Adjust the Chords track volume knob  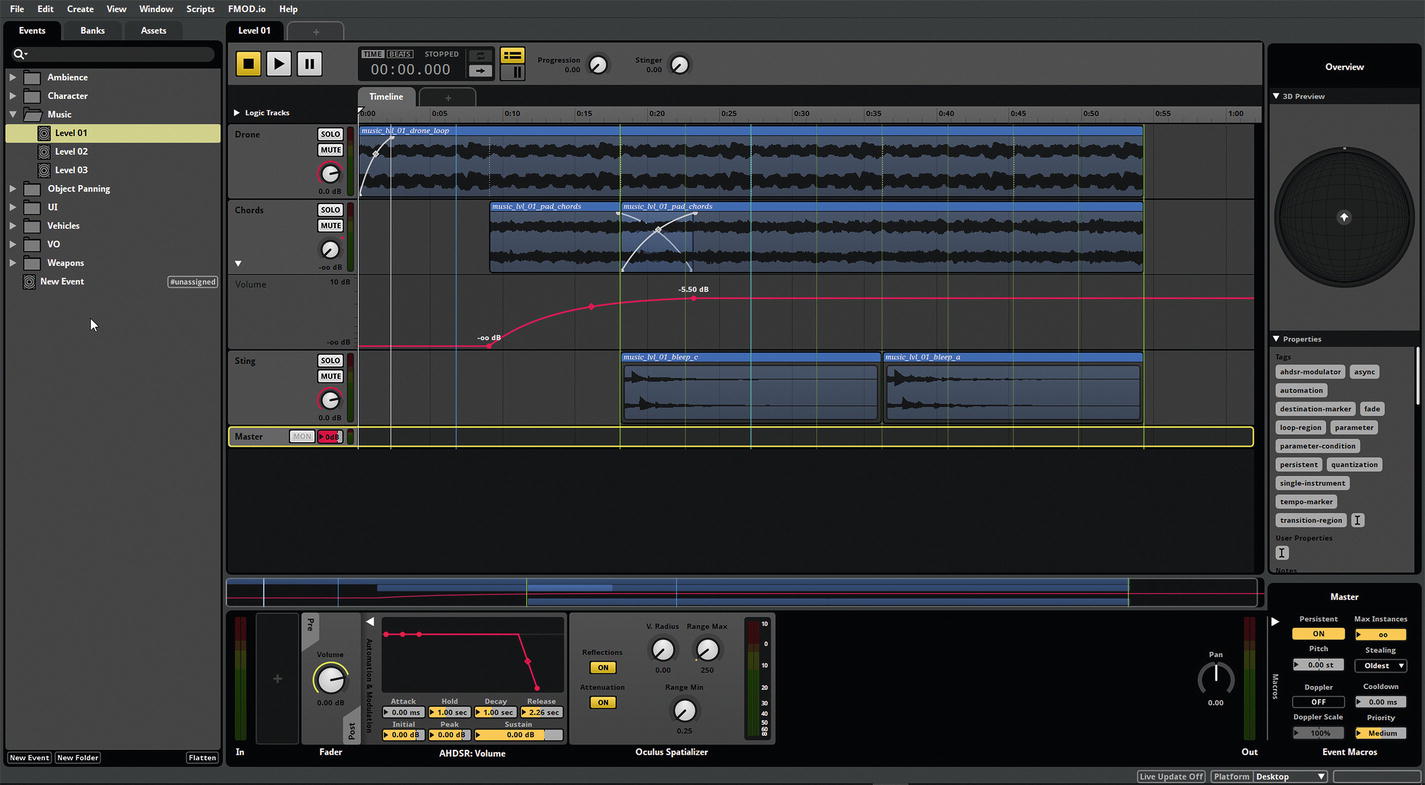pyautogui.click(x=330, y=250)
